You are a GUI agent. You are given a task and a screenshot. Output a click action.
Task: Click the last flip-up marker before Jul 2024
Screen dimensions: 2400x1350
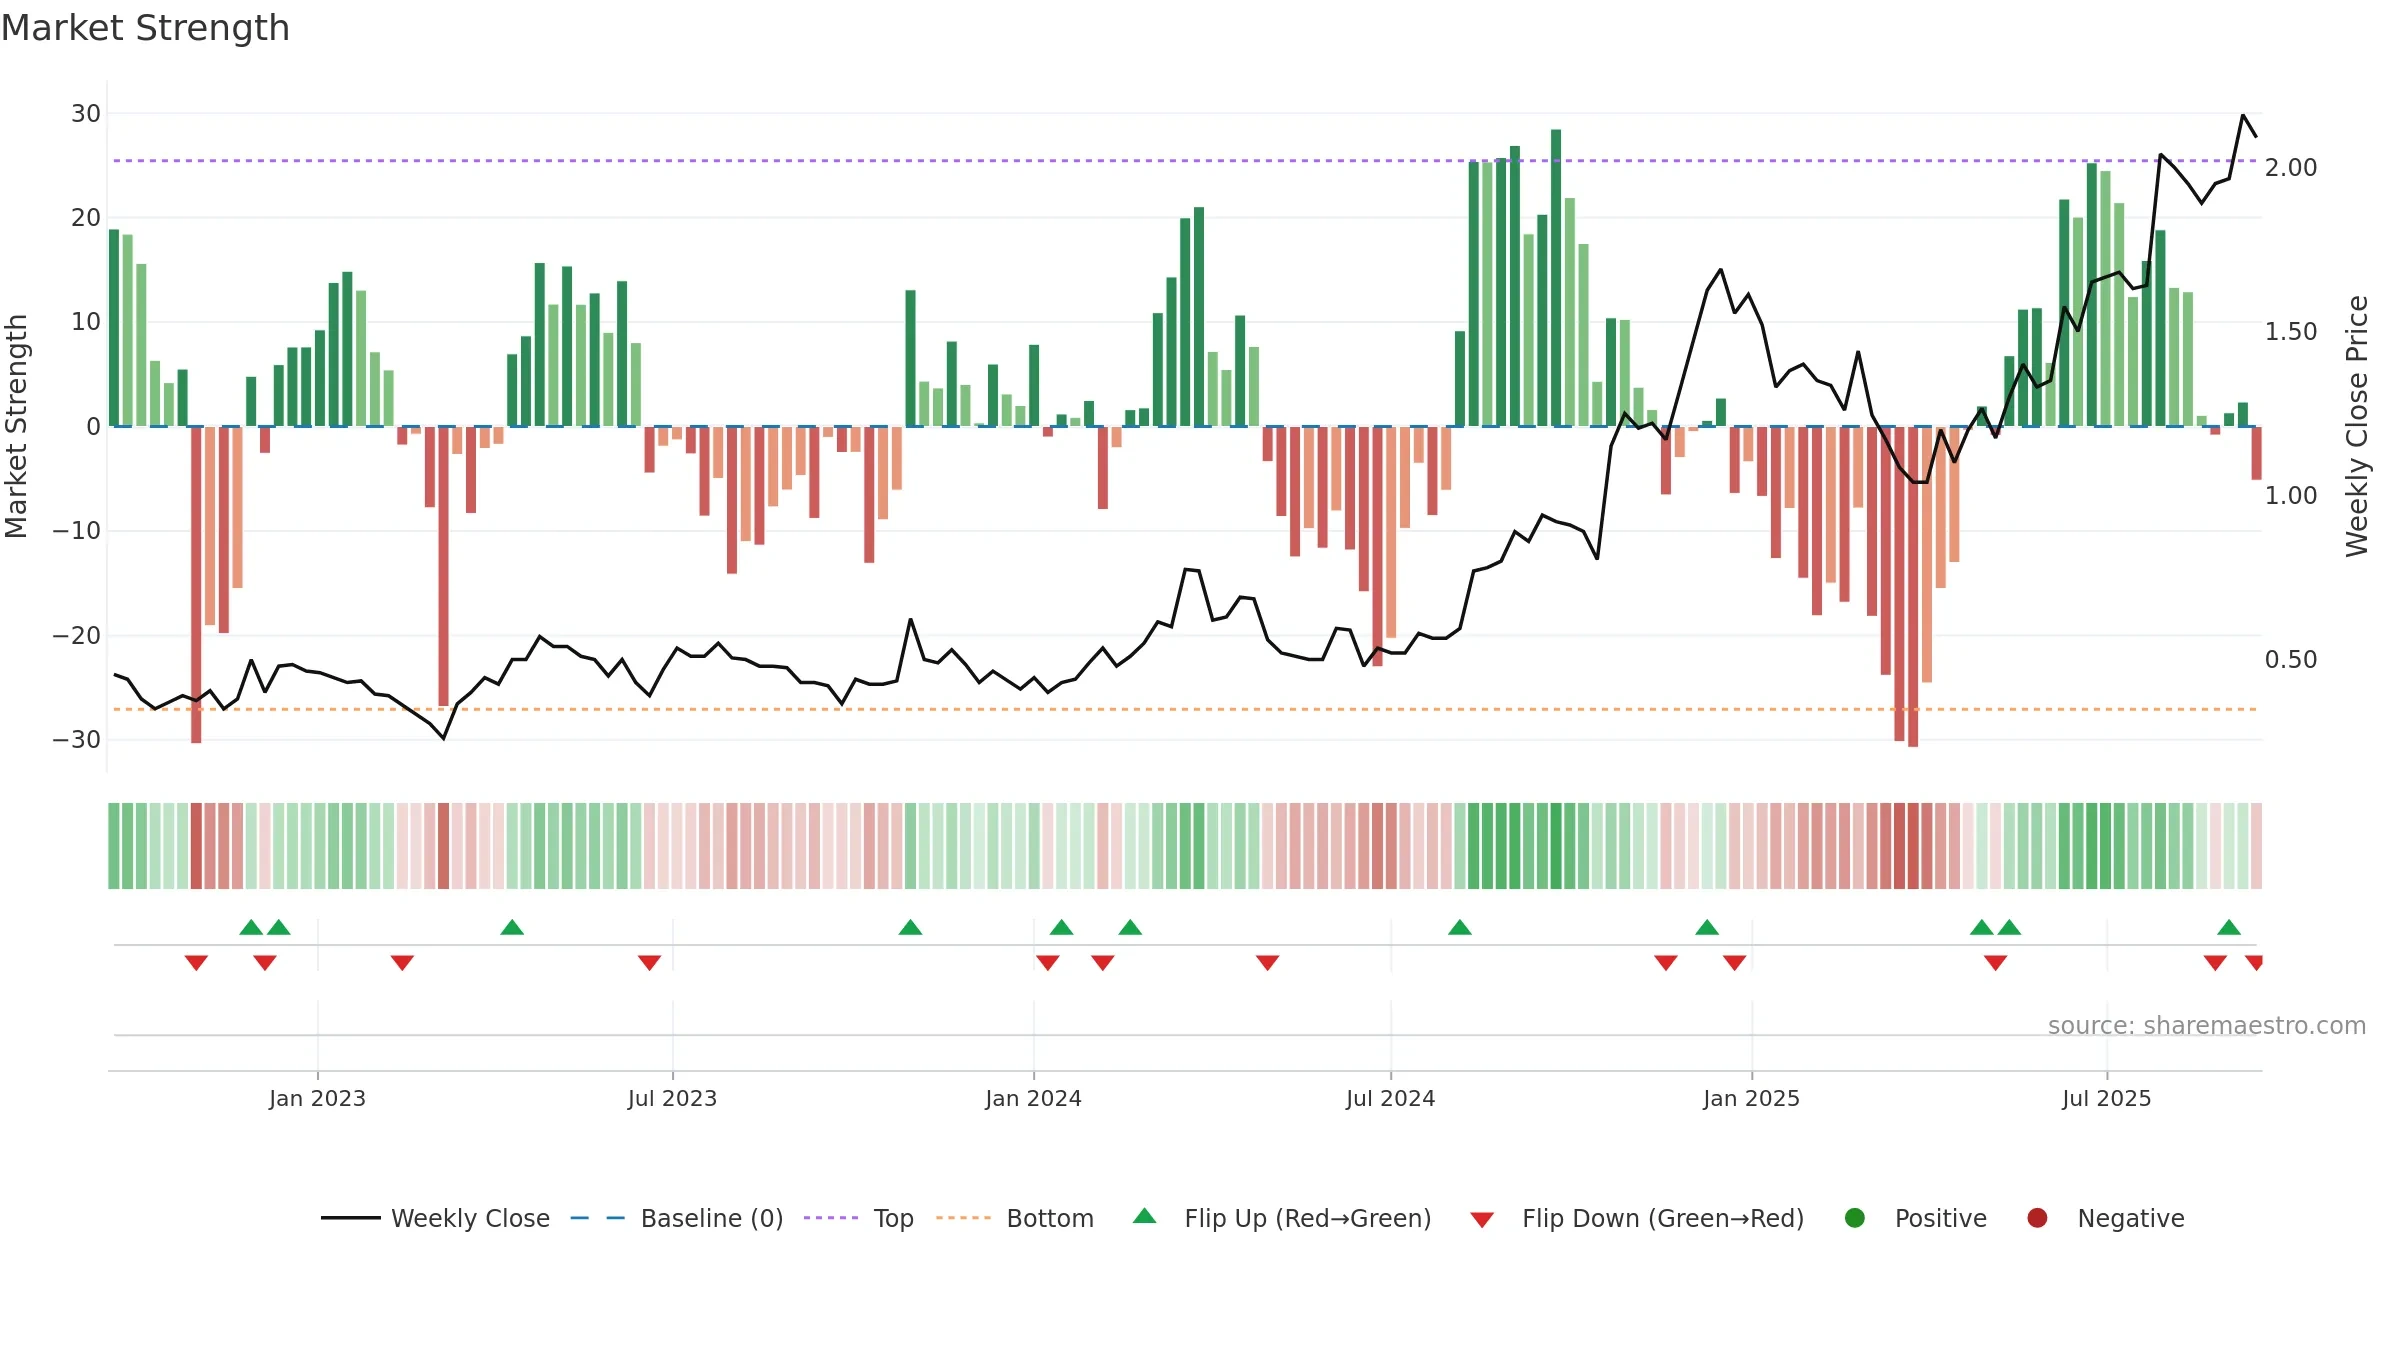tap(1130, 927)
